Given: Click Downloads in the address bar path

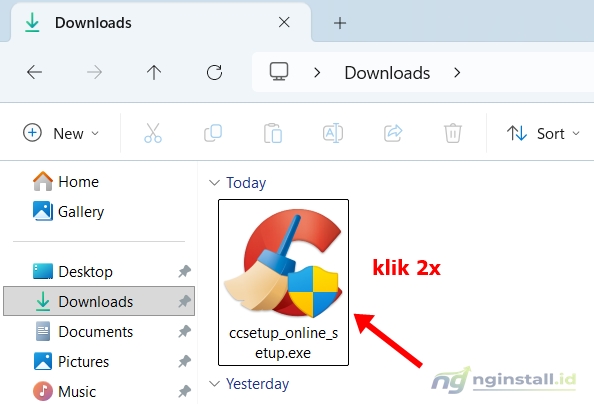Looking at the screenshot, I should click(387, 72).
